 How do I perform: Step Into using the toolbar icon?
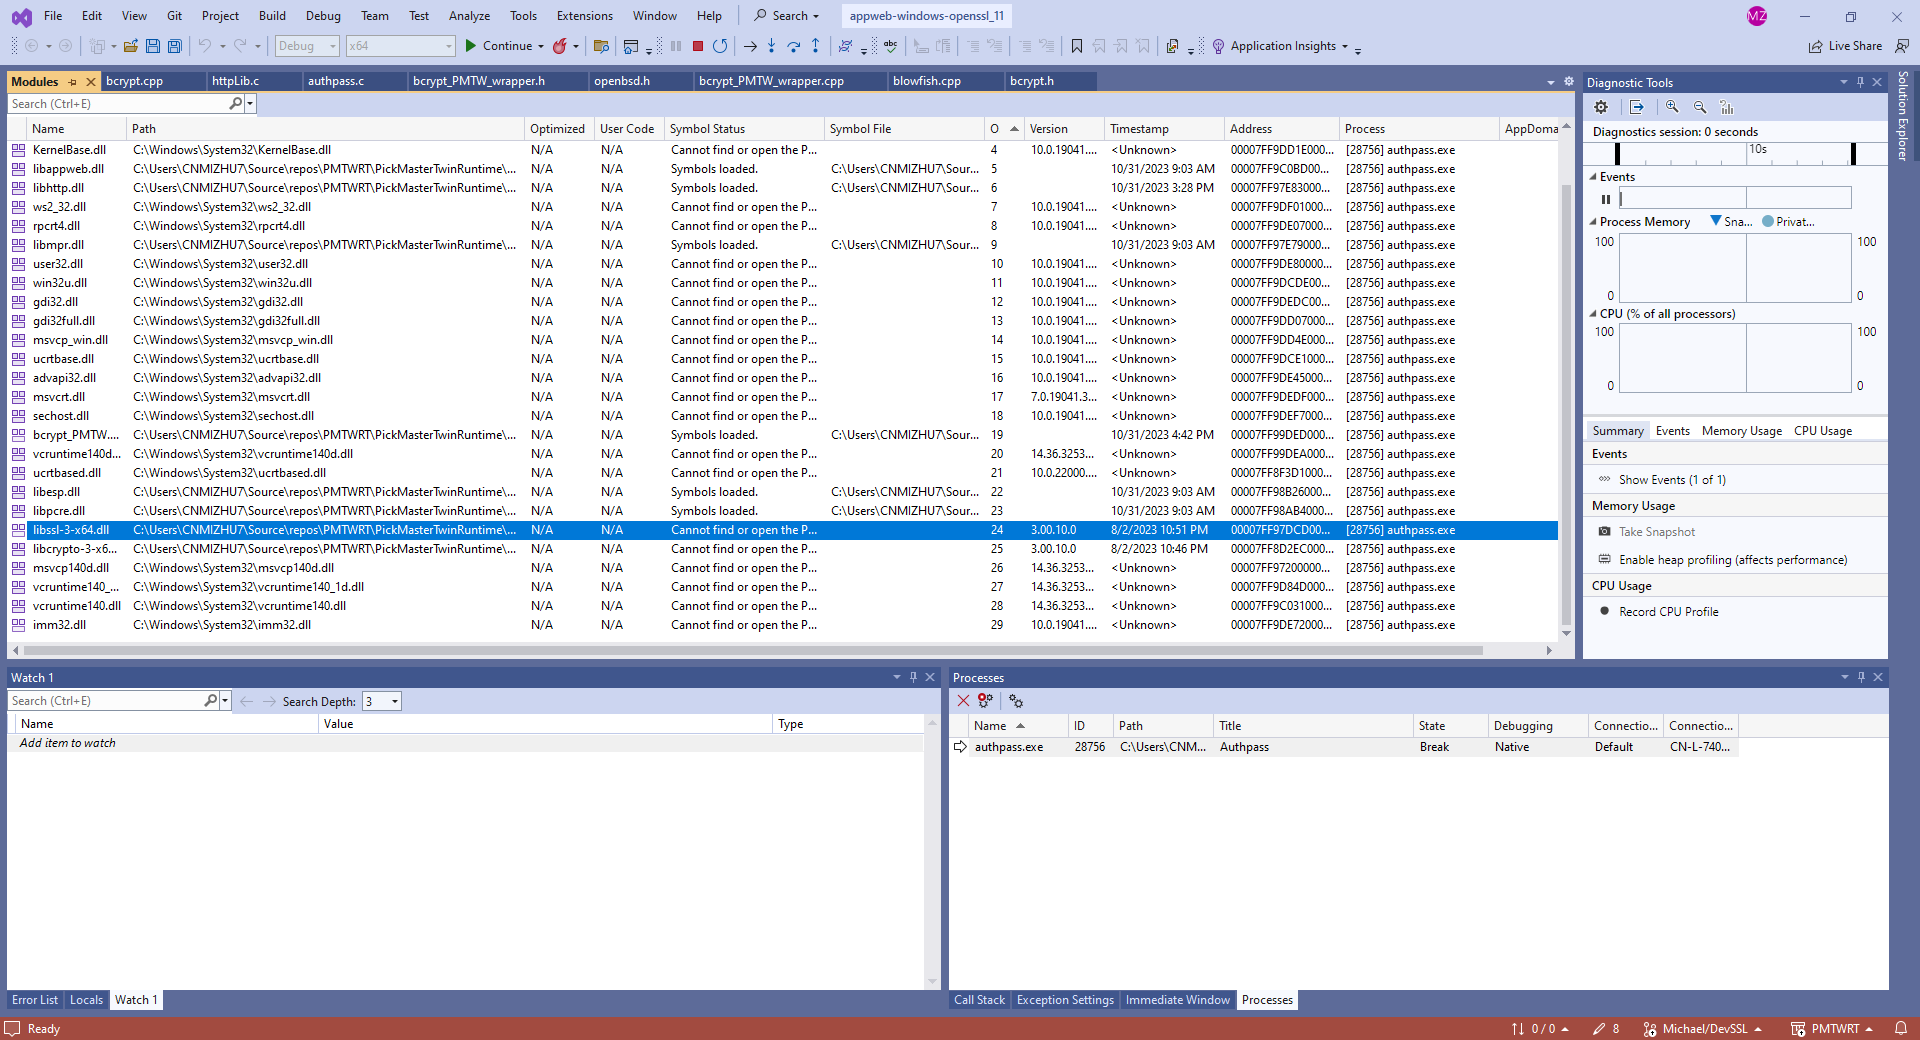pos(772,46)
